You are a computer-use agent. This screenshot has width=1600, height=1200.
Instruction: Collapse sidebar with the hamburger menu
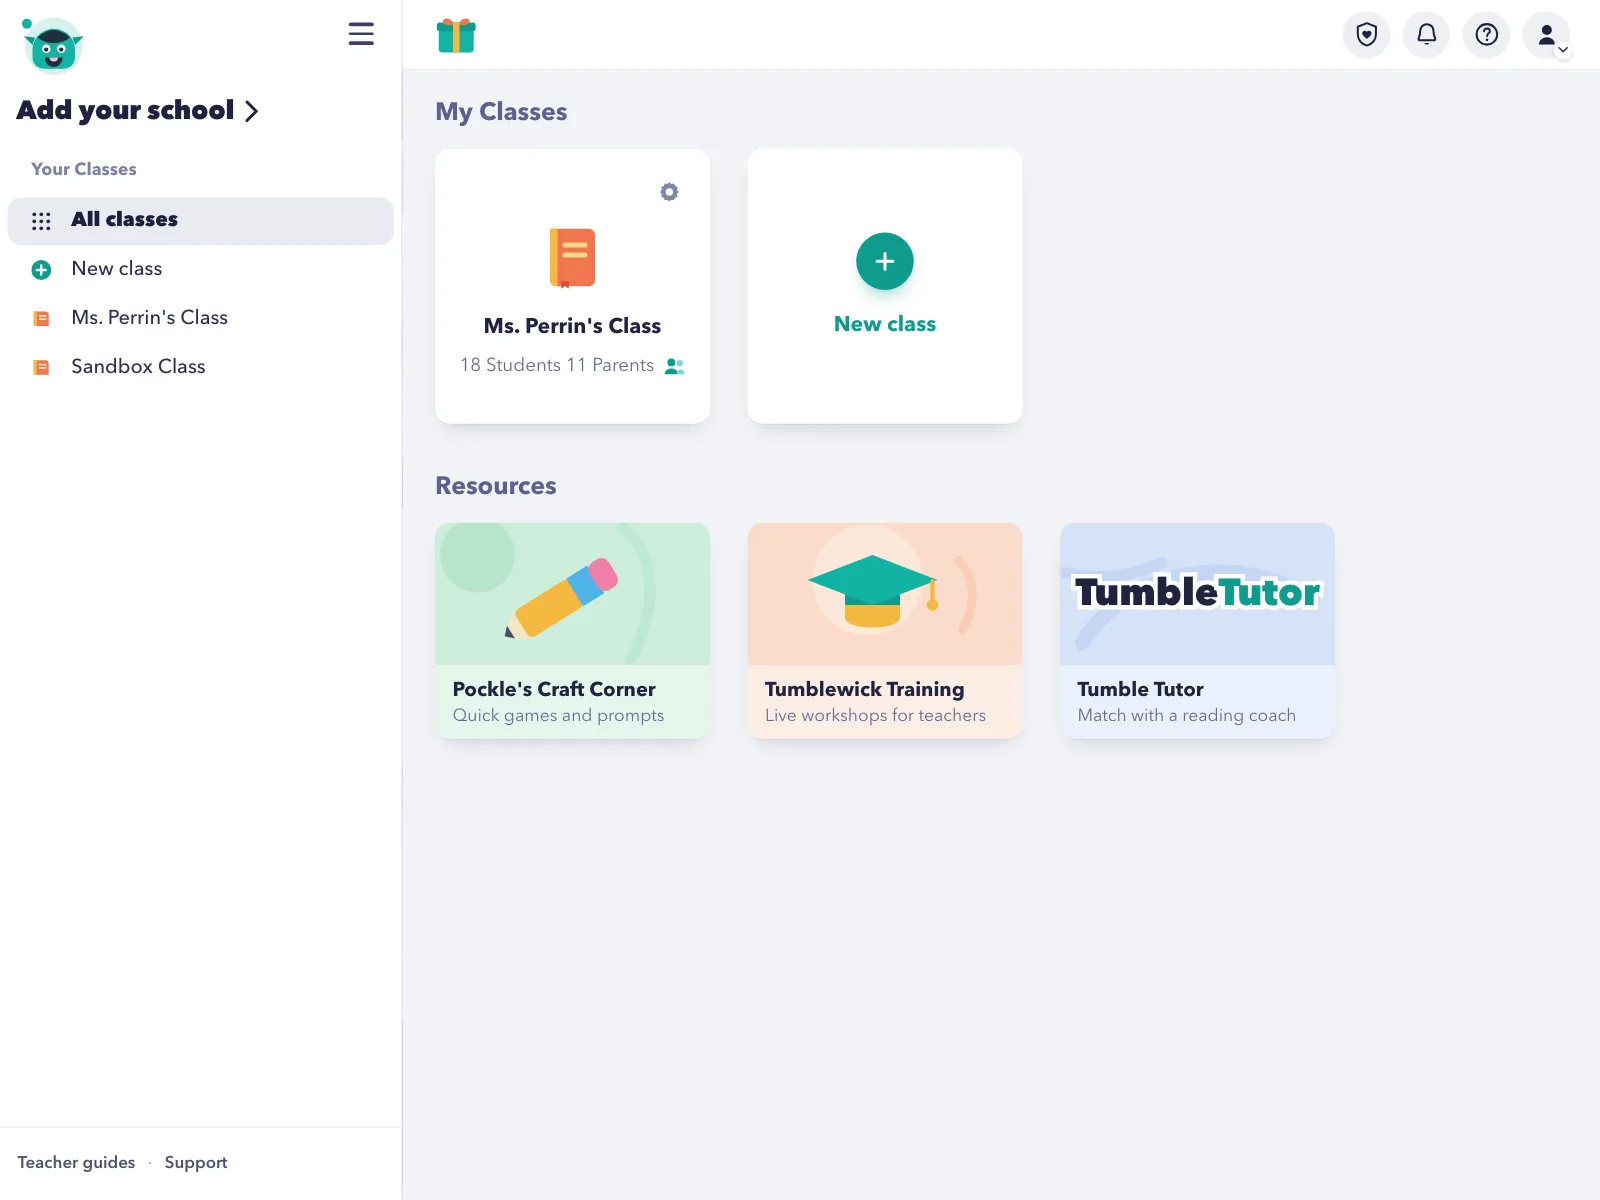click(x=361, y=34)
